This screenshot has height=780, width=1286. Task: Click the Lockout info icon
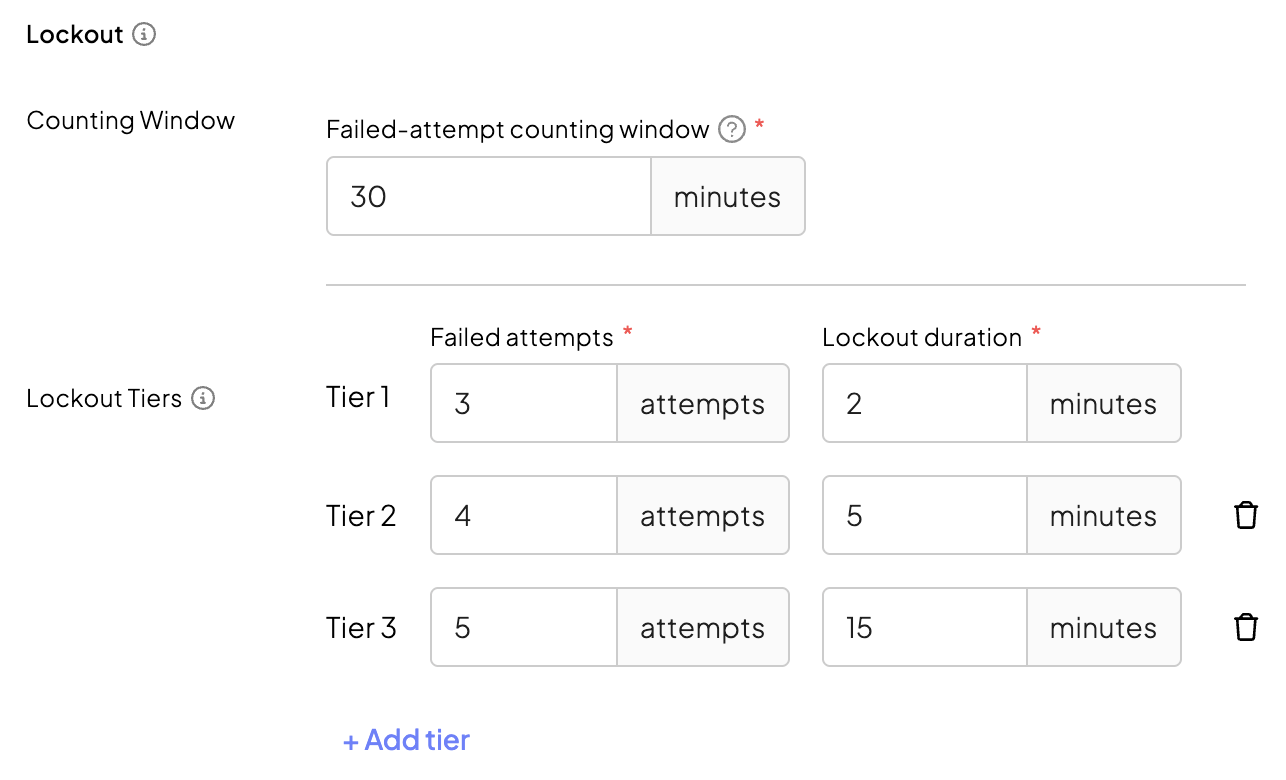click(x=145, y=35)
